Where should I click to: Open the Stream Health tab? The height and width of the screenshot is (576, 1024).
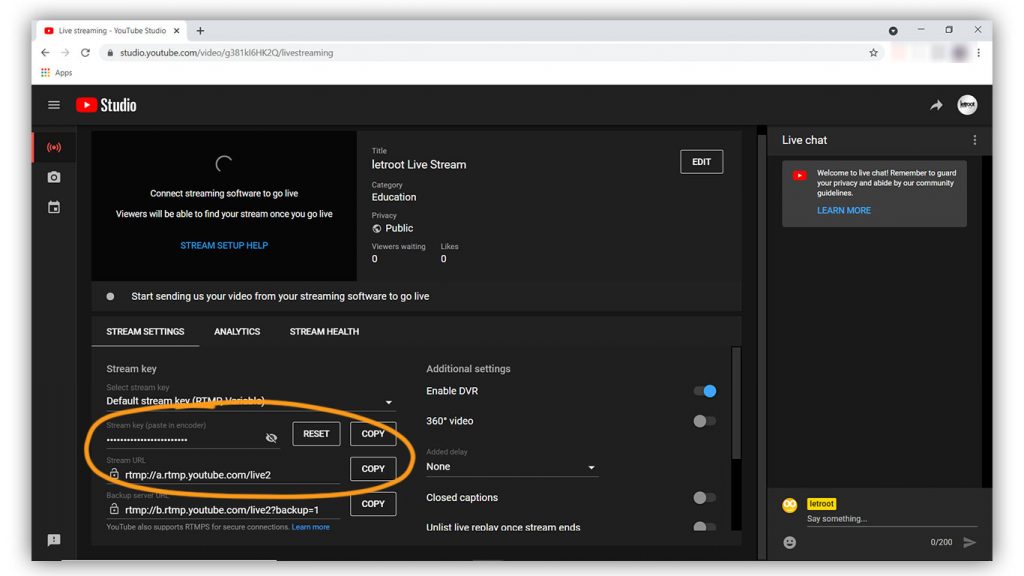pyautogui.click(x=324, y=332)
